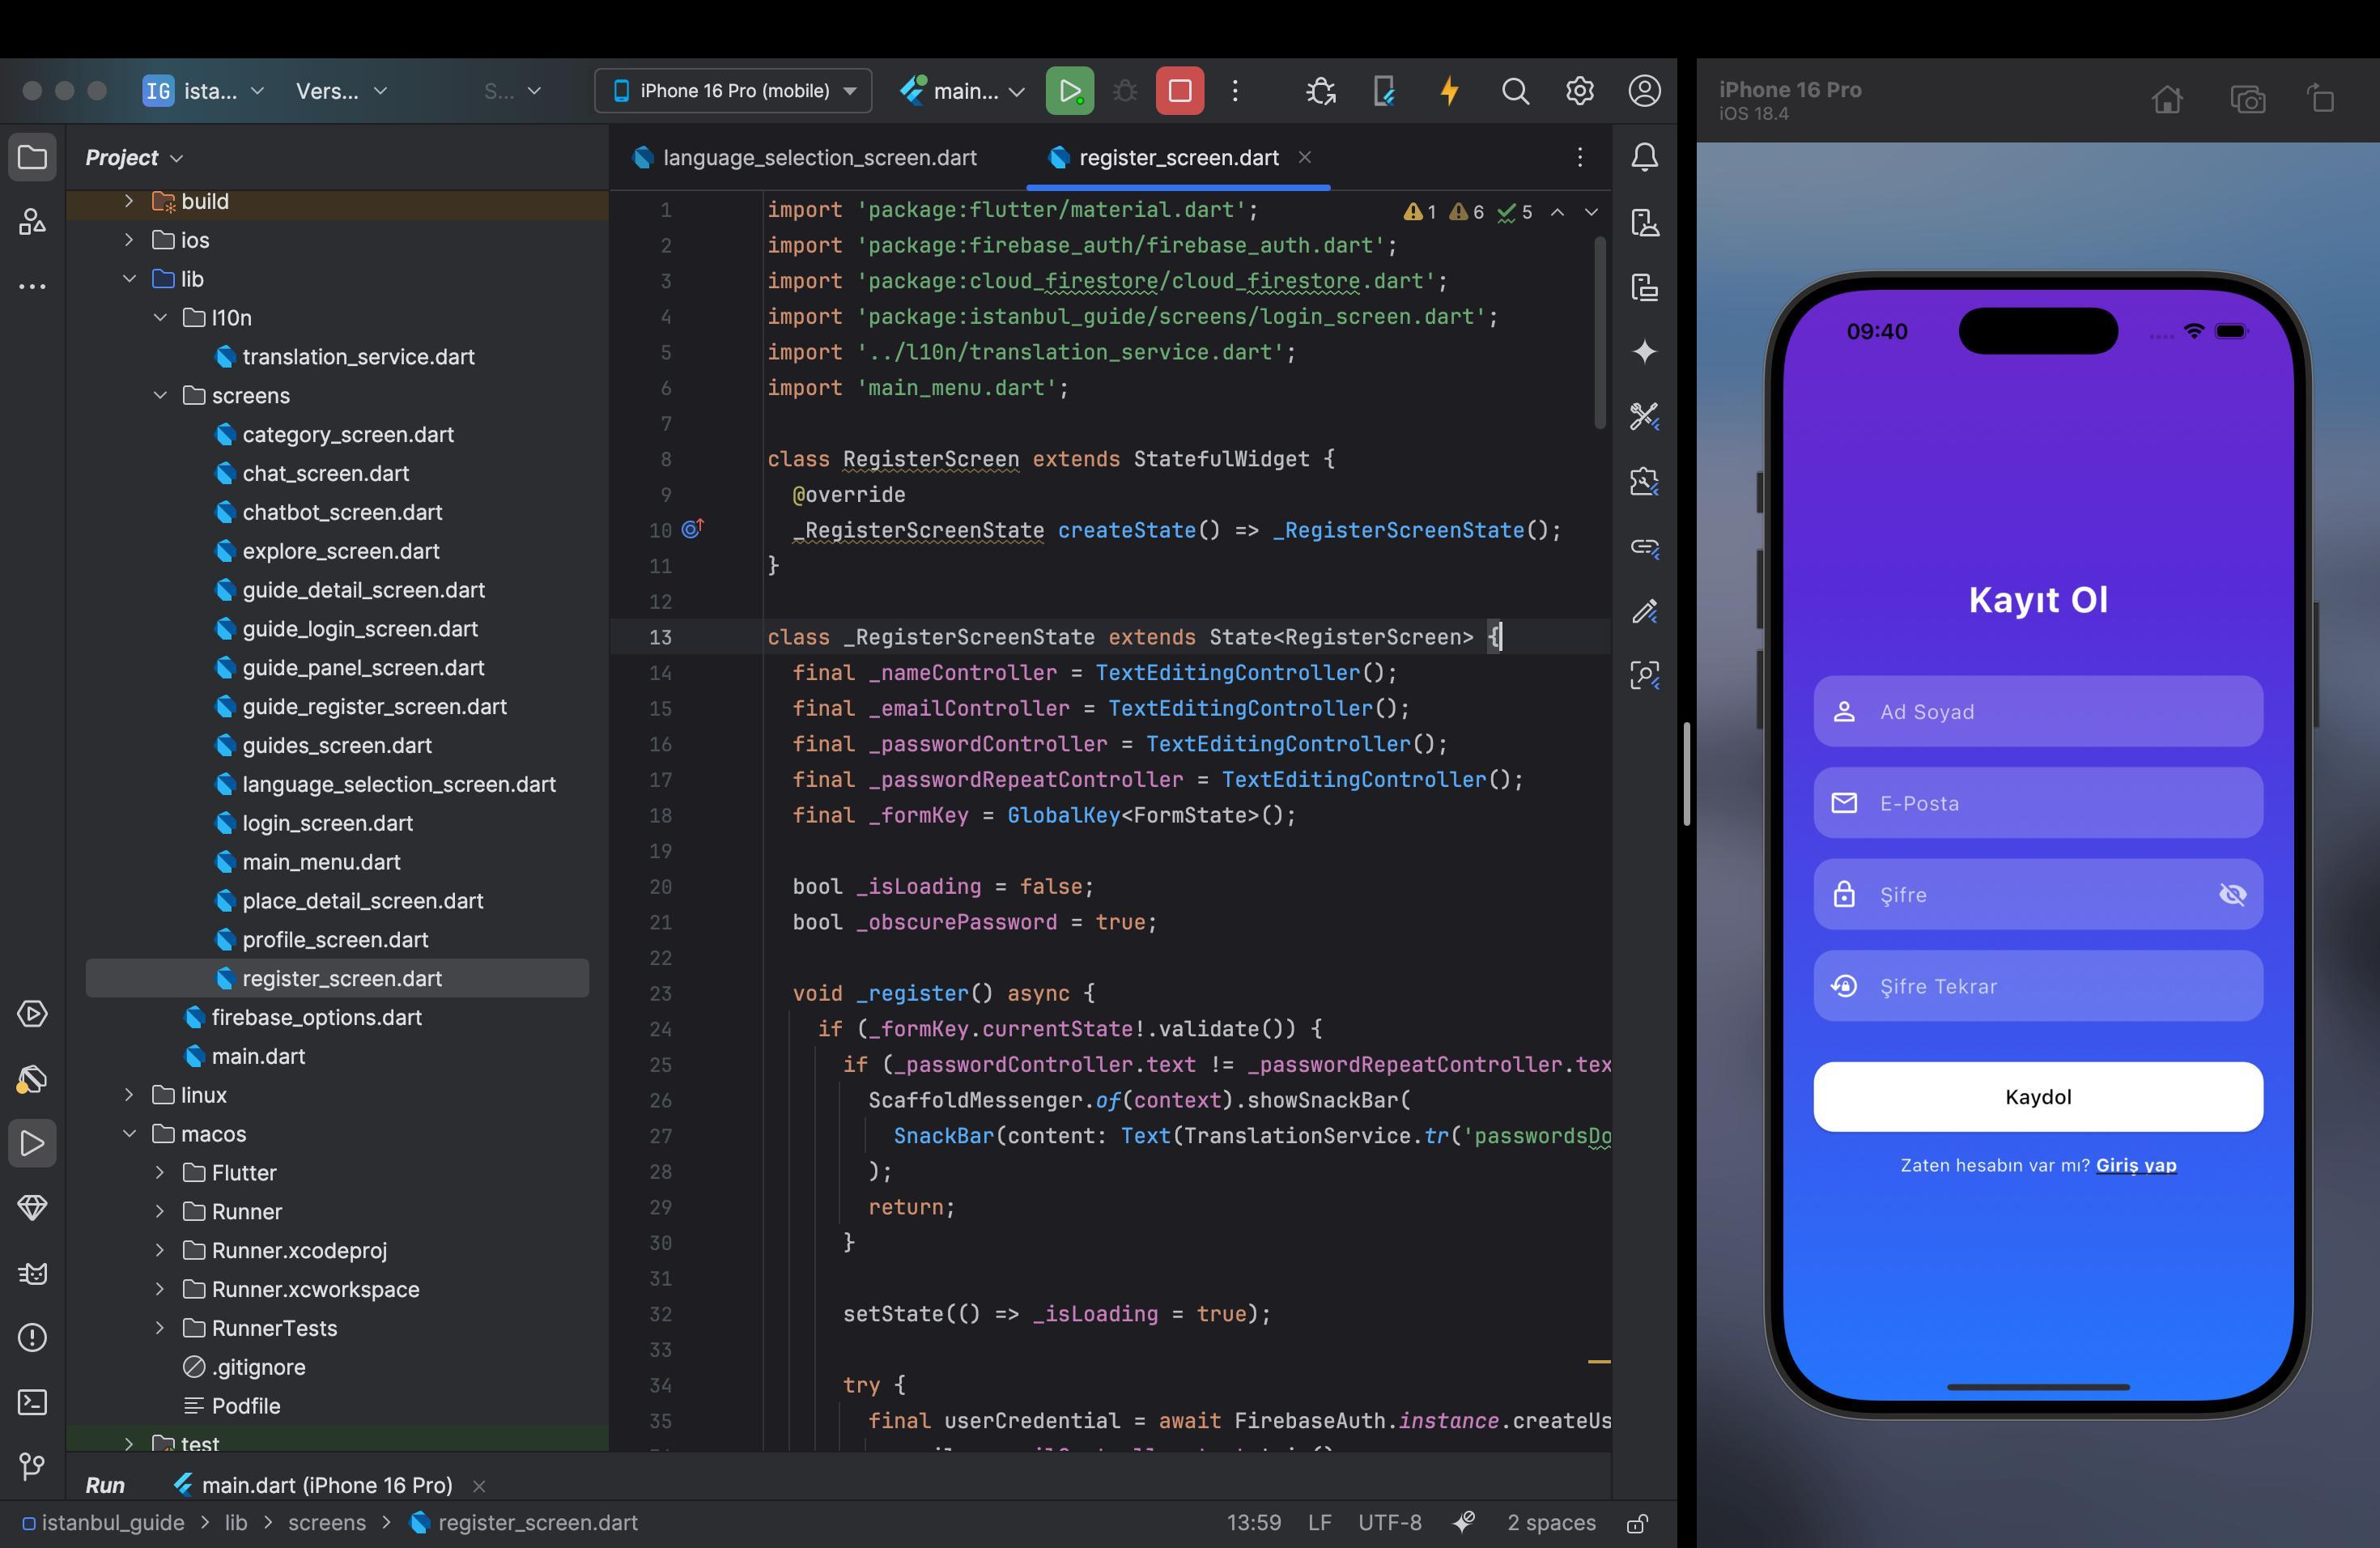This screenshot has width=2380, height=1548.
Task: Open the Problems tool window icon
Action: coord(32,1337)
